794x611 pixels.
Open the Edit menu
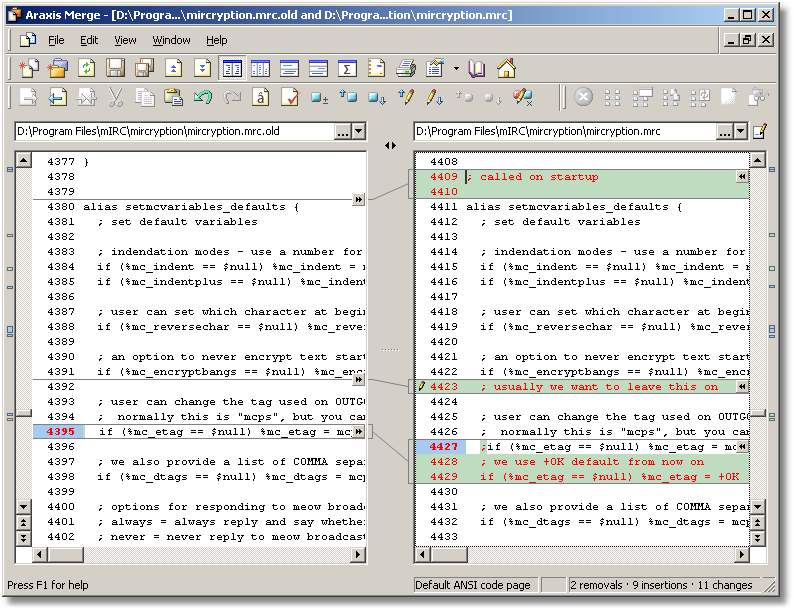(x=89, y=40)
